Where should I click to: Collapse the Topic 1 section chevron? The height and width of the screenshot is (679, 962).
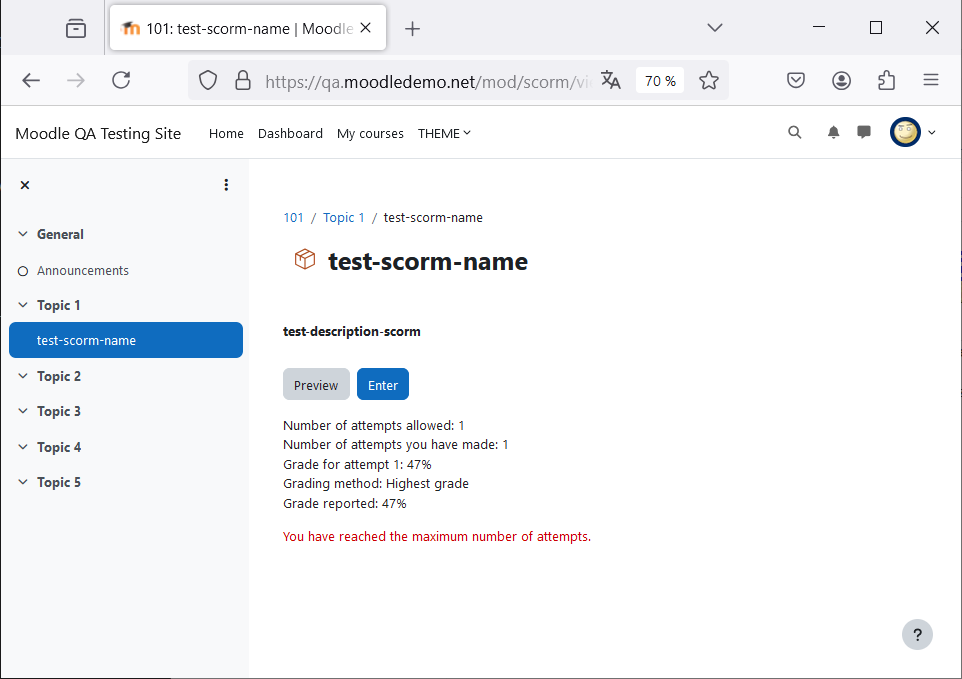(x=23, y=305)
